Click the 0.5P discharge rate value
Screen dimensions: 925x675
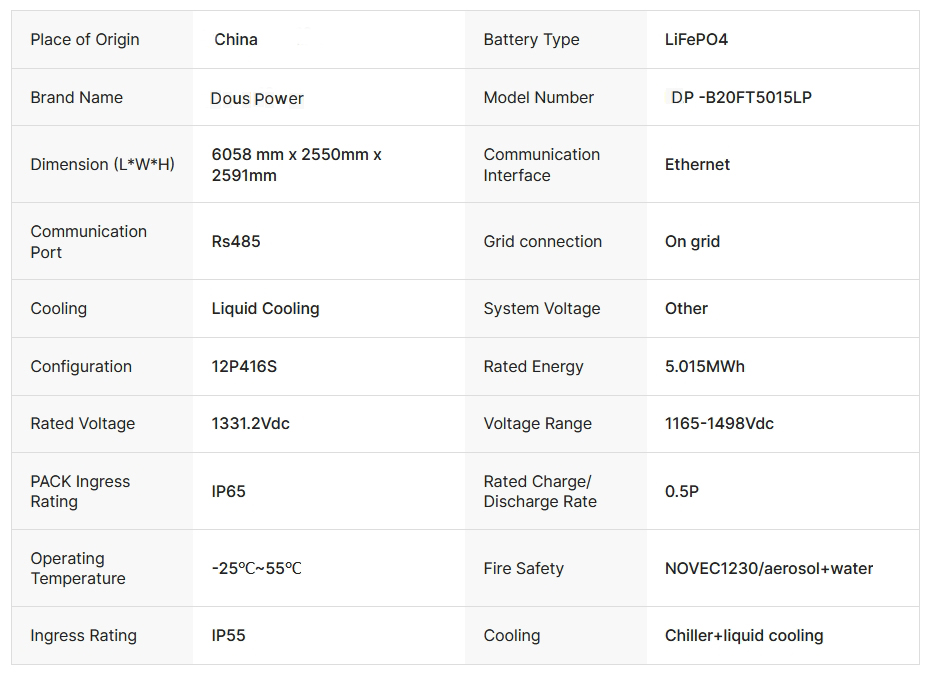pyautogui.click(x=682, y=491)
